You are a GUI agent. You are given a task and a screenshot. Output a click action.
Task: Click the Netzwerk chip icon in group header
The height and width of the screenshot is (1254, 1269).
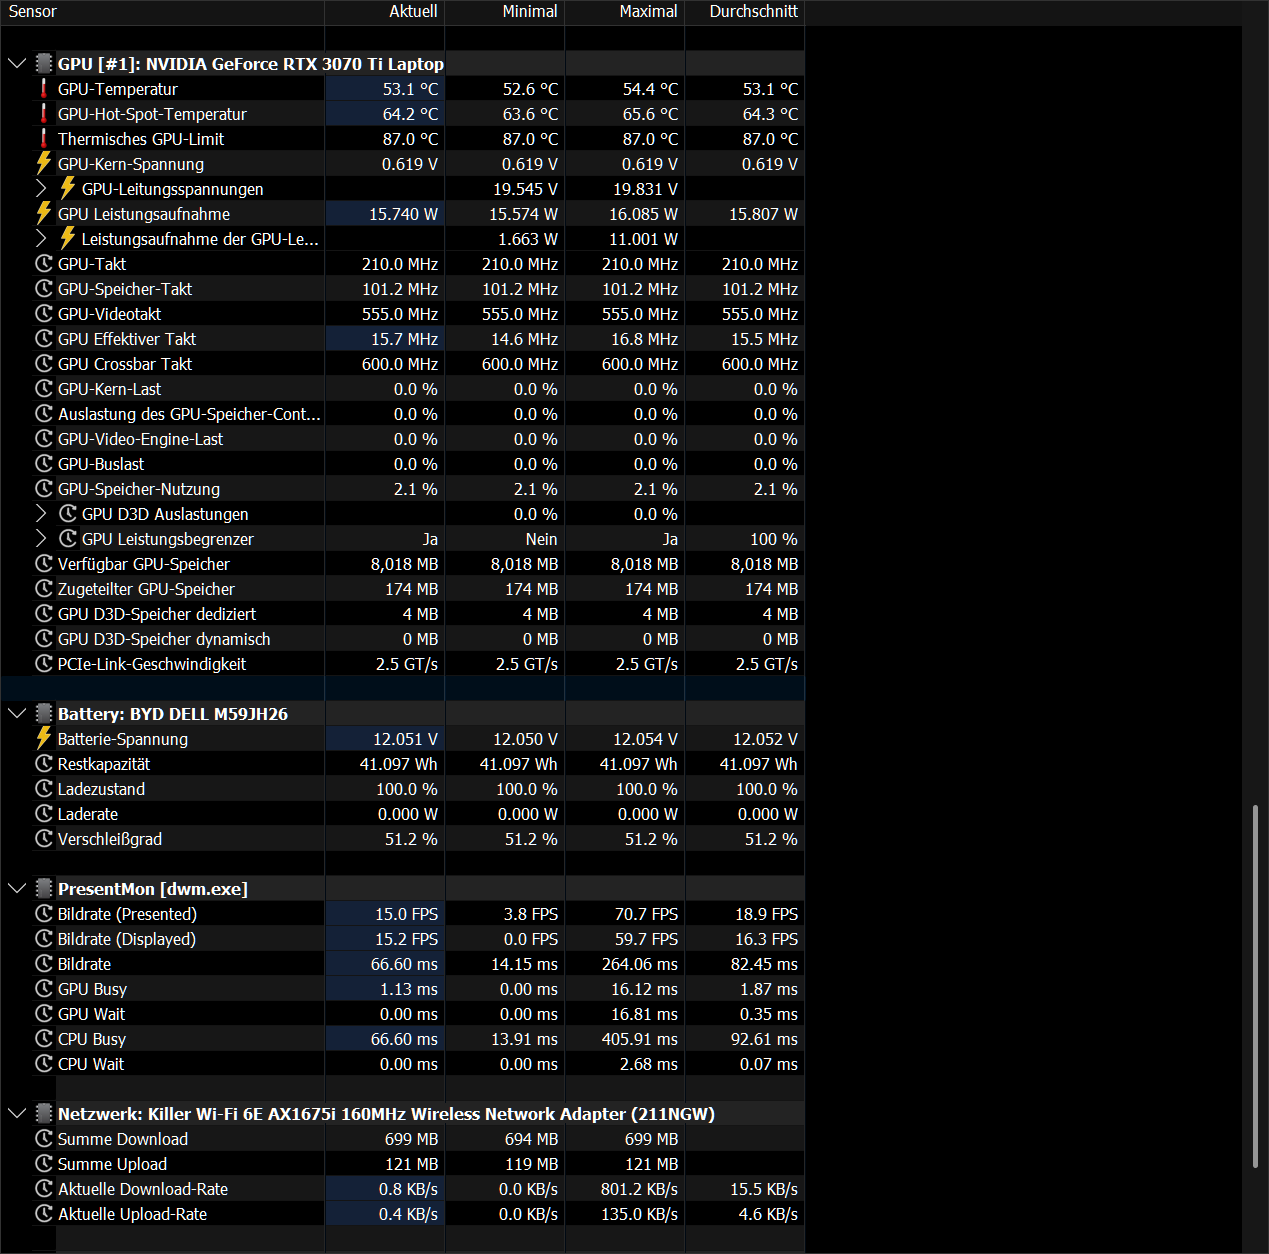click(44, 1114)
